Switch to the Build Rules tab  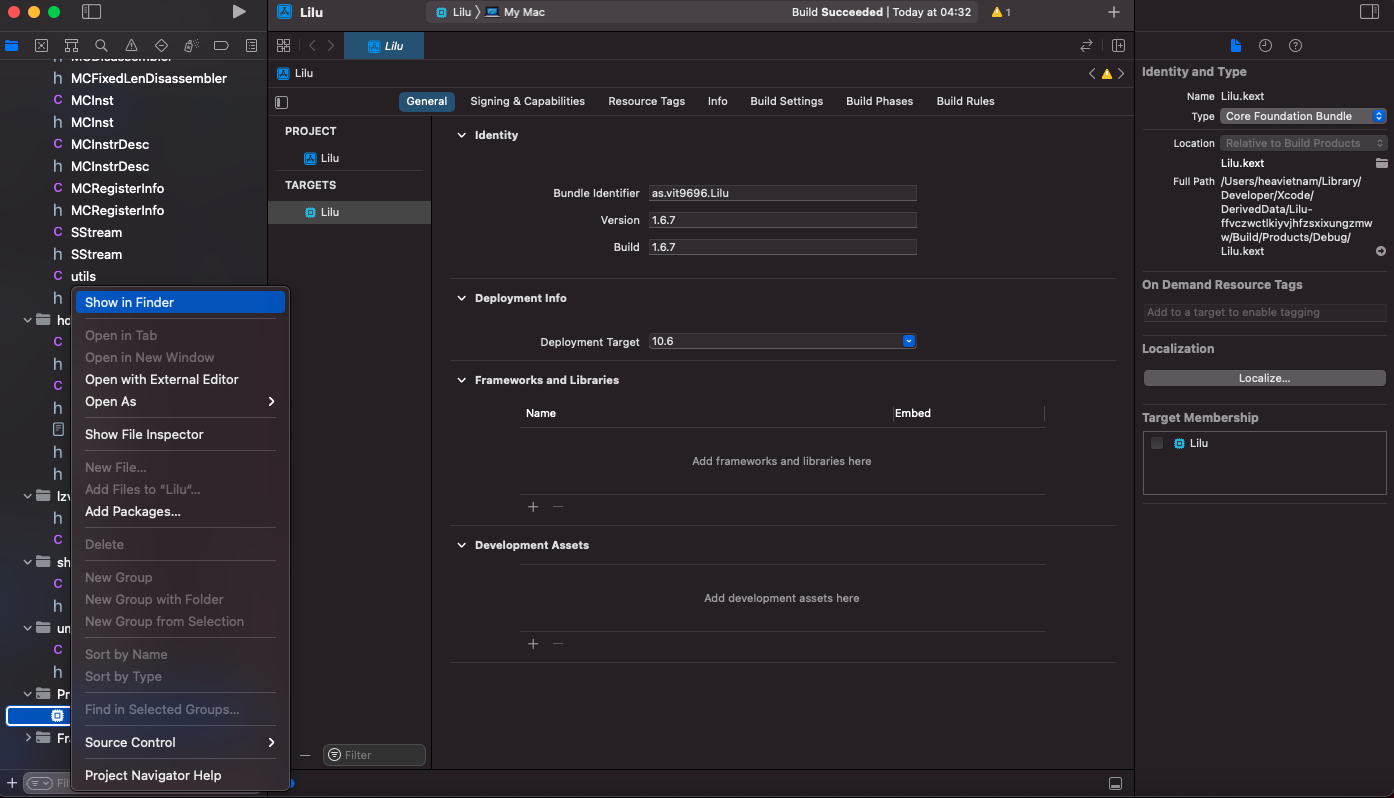tap(965, 101)
